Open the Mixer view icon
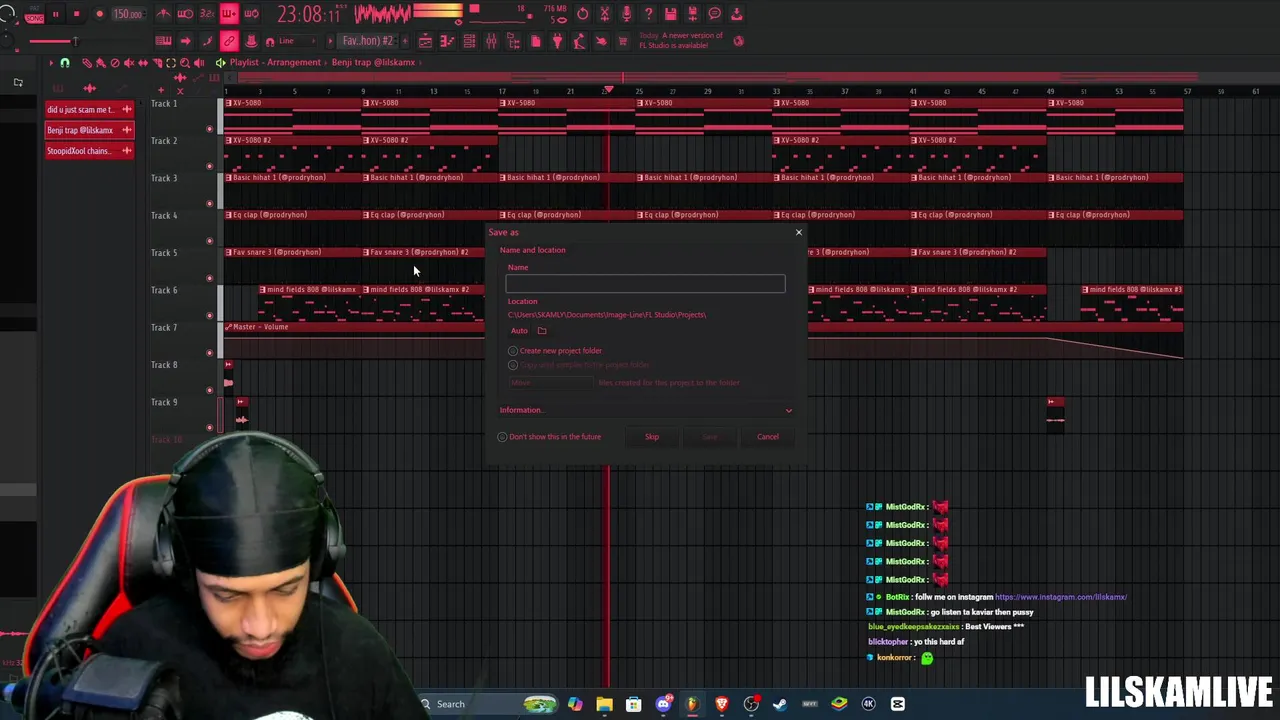Viewport: 1280px width, 720px height. pos(491,41)
